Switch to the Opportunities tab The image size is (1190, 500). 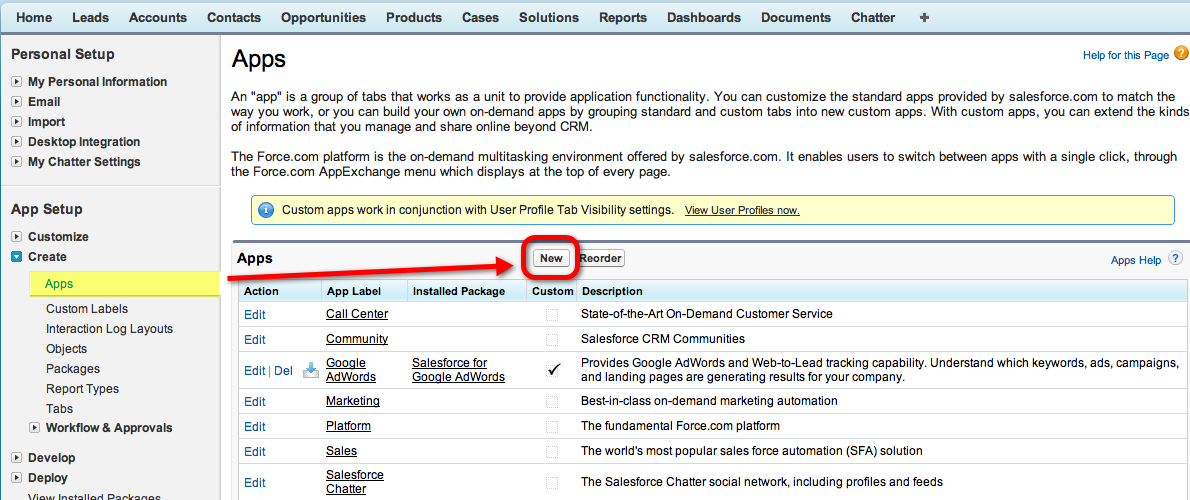pos(323,17)
